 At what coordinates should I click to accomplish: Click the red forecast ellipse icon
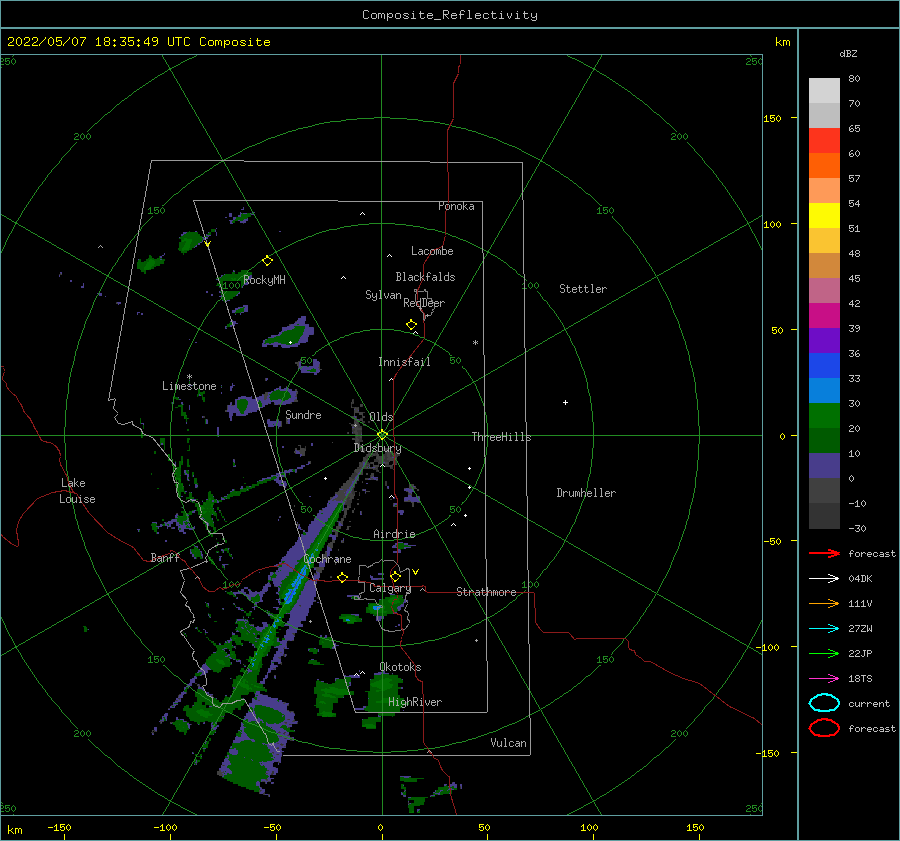(x=824, y=728)
